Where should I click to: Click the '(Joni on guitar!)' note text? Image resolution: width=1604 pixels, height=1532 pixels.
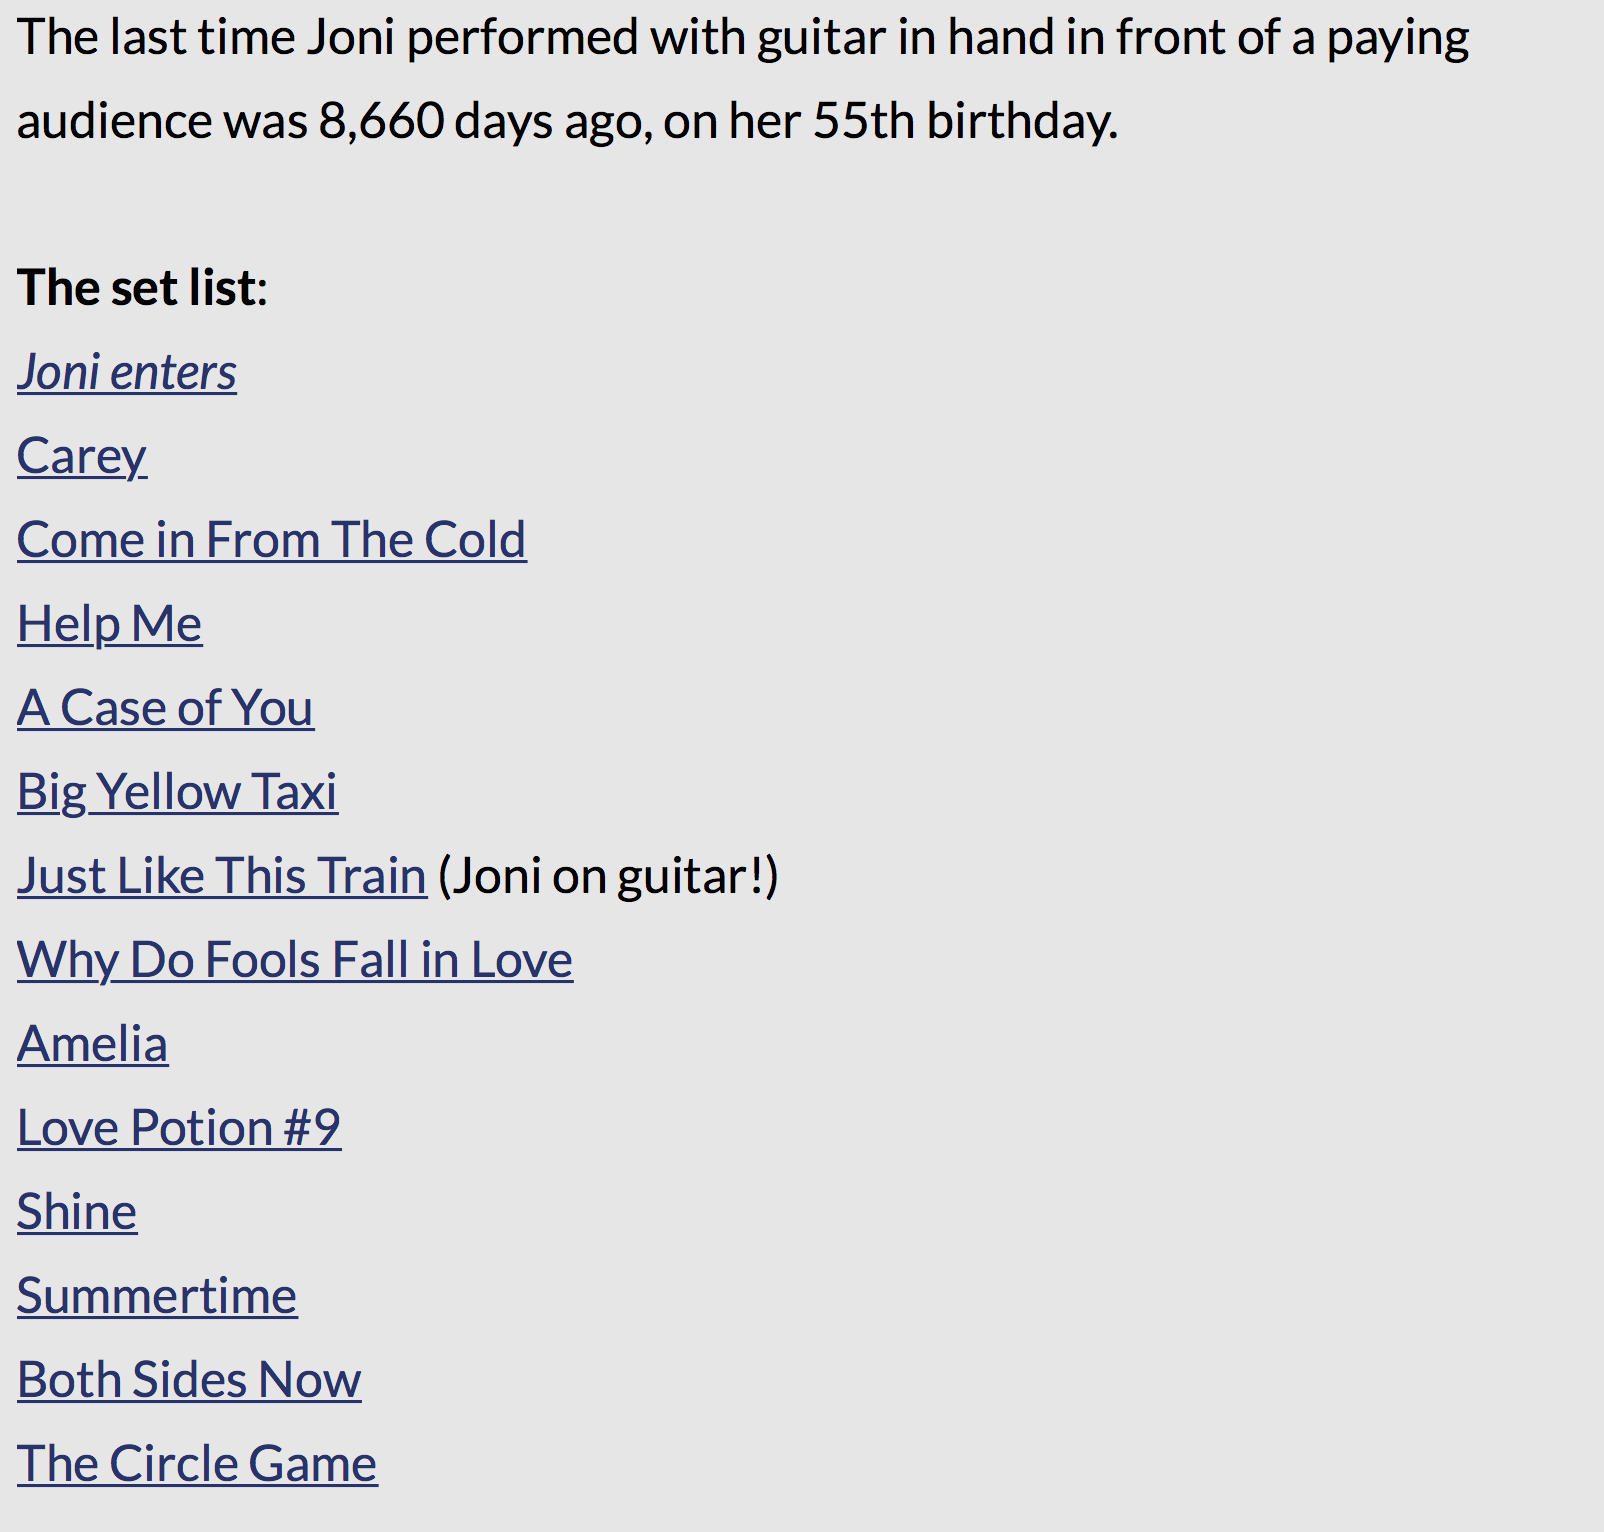pos(608,877)
